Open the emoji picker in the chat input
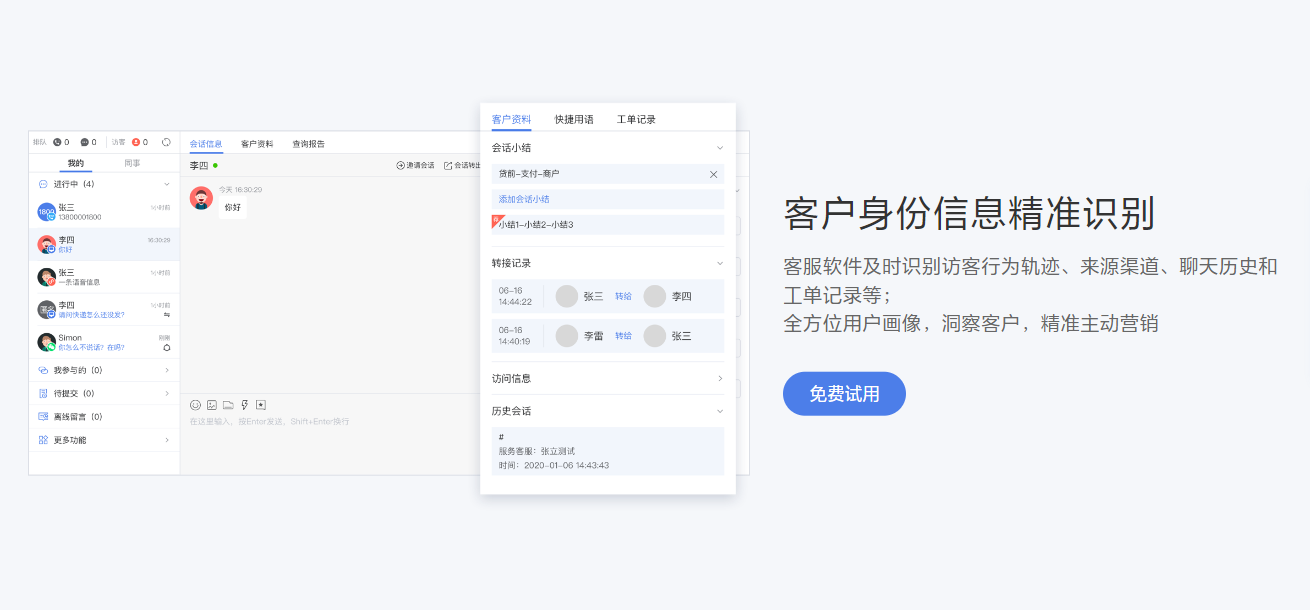Image resolution: width=1310 pixels, height=611 pixels. (196, 404)
